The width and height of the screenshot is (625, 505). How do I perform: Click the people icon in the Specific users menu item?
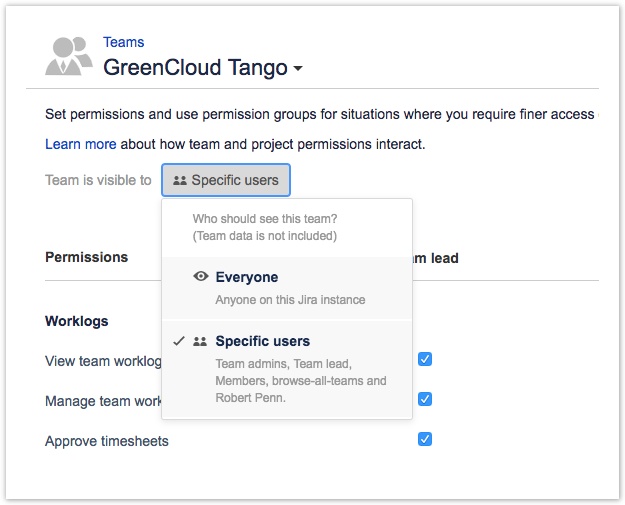click(200, 341)
